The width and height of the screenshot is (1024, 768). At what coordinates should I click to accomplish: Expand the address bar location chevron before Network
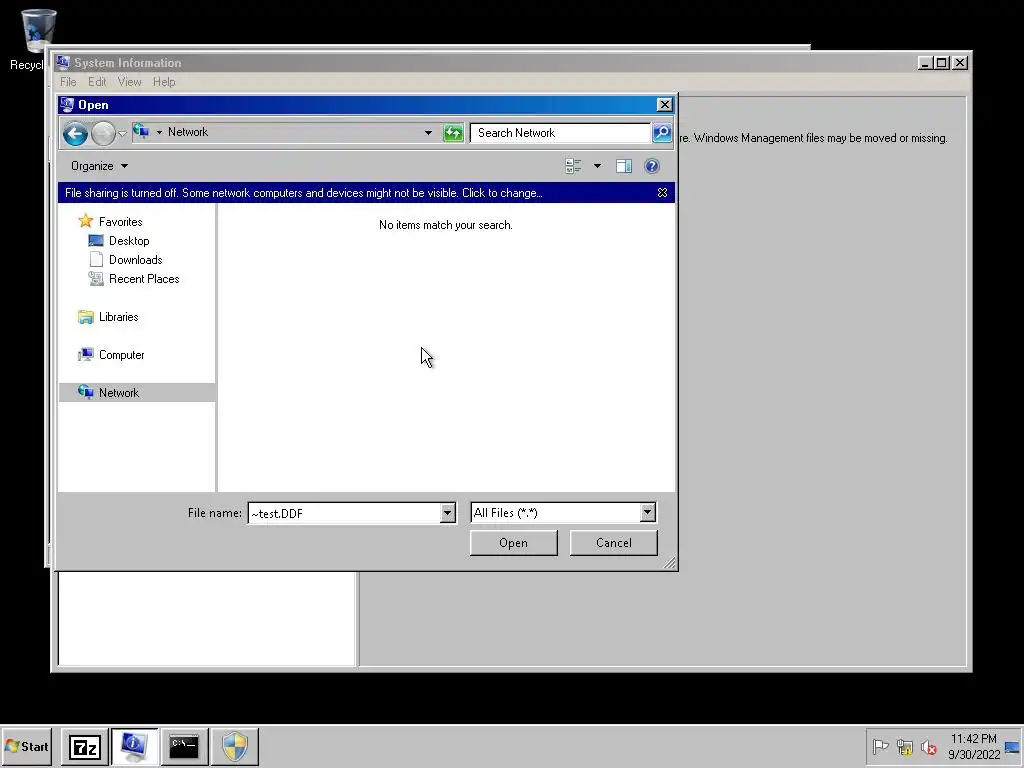point(159,133)
